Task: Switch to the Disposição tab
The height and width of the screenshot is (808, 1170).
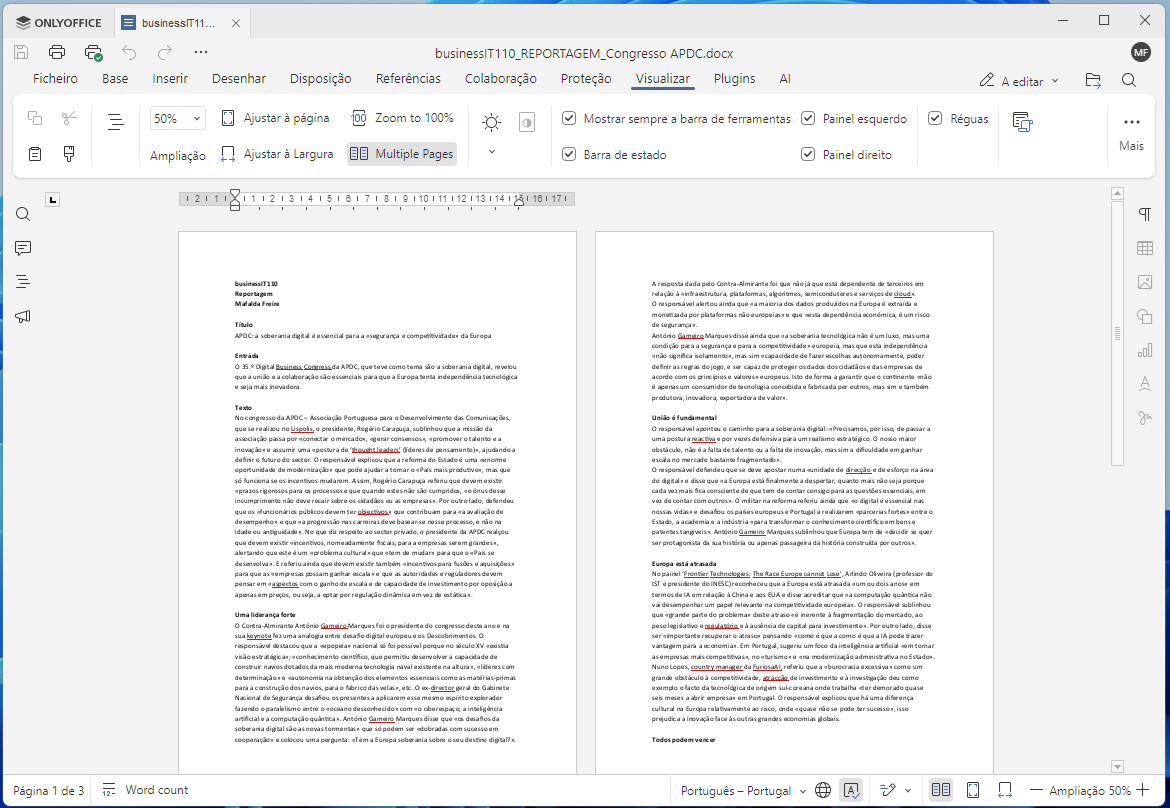Action: tap(320, 78)
